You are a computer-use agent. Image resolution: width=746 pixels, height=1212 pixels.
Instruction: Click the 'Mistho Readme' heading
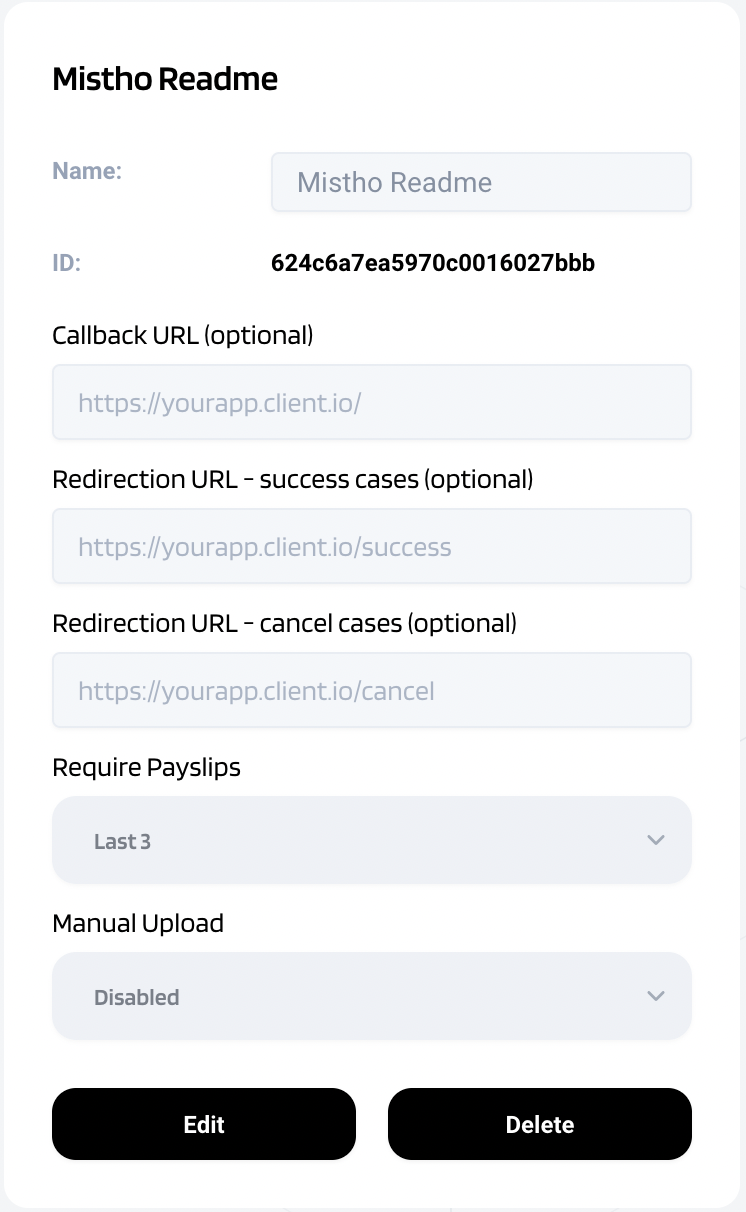[x=165, y=79]
